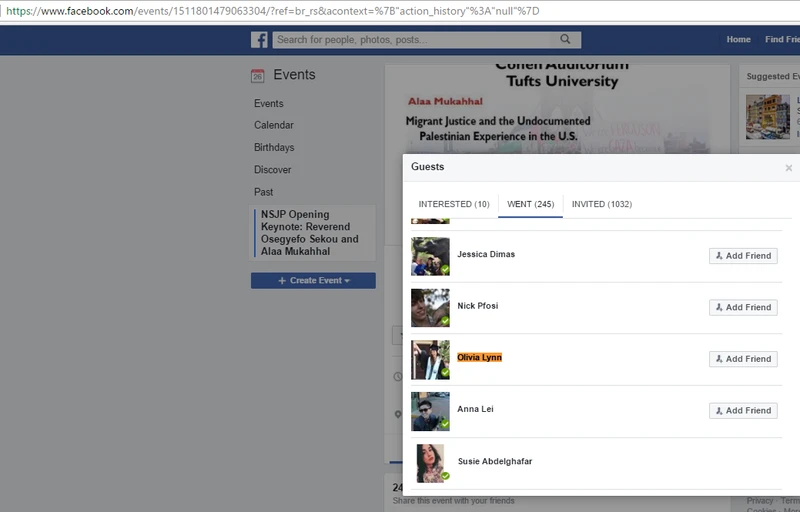Screen dimensions: 800x512
Task: Close the Guests dialog
Action: click(789, 168)
